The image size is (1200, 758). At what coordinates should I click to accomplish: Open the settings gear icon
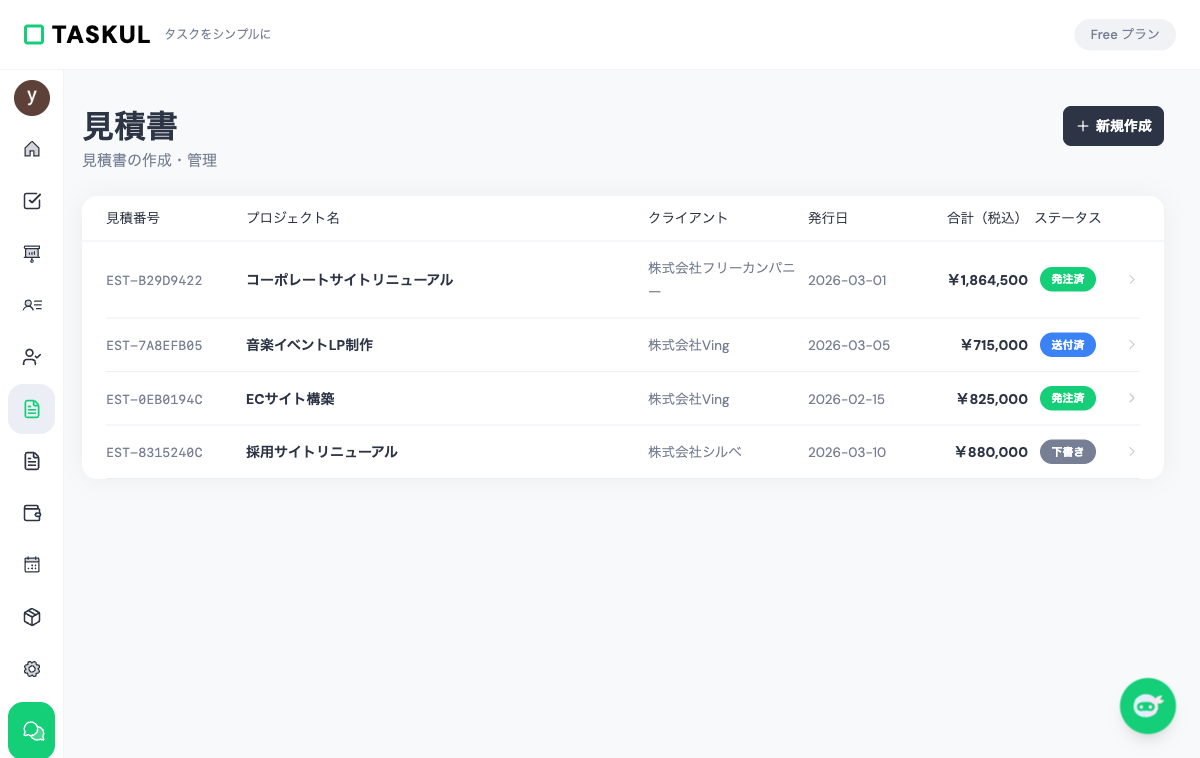(x=32, y=669)
